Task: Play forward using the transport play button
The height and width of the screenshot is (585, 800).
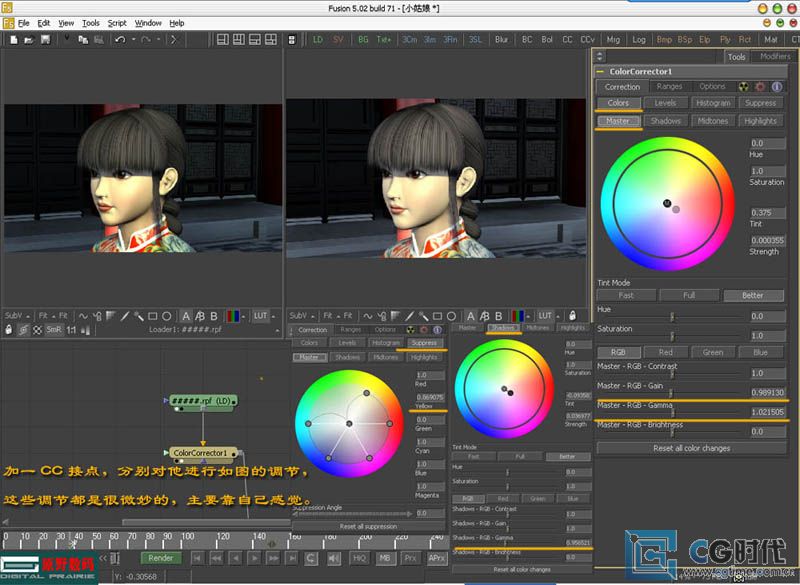Action: pos(254,558)
